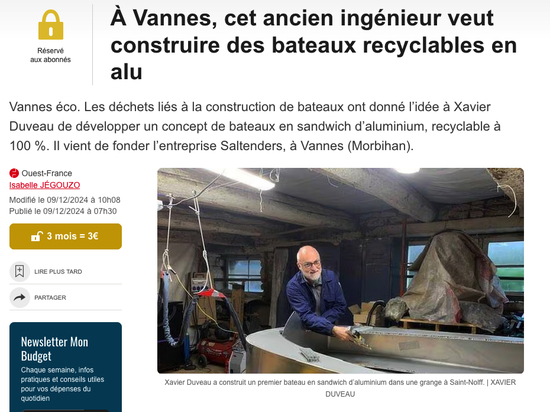The image size is (550, 412).
Task: Click the photo caption about Saint-Nolff
Action: pos(324,382)
